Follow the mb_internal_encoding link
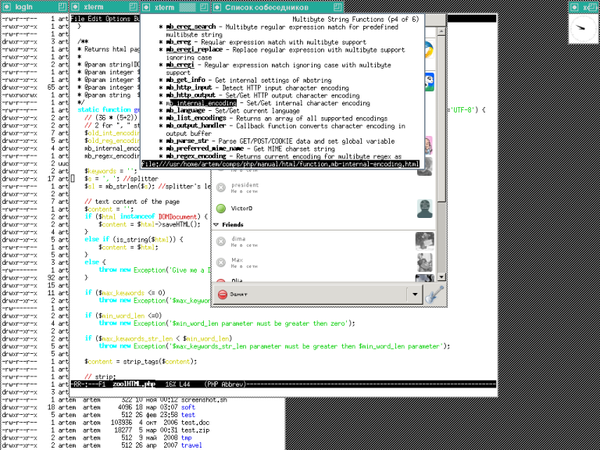Image resolution: width=600 pixels, height=450 pixels. [x=196, y=102]
